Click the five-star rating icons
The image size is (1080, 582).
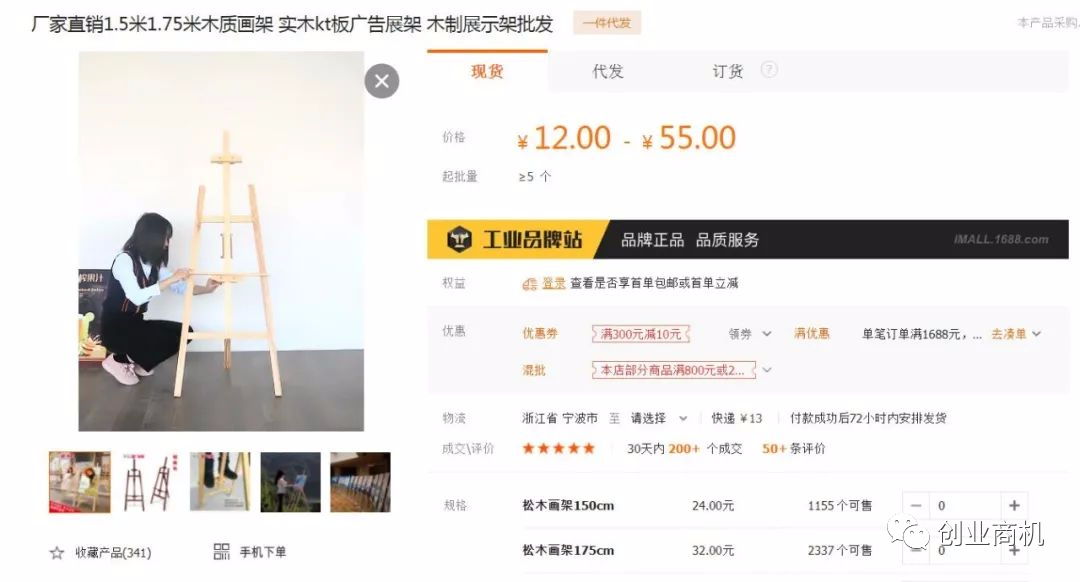pos(558,448)
